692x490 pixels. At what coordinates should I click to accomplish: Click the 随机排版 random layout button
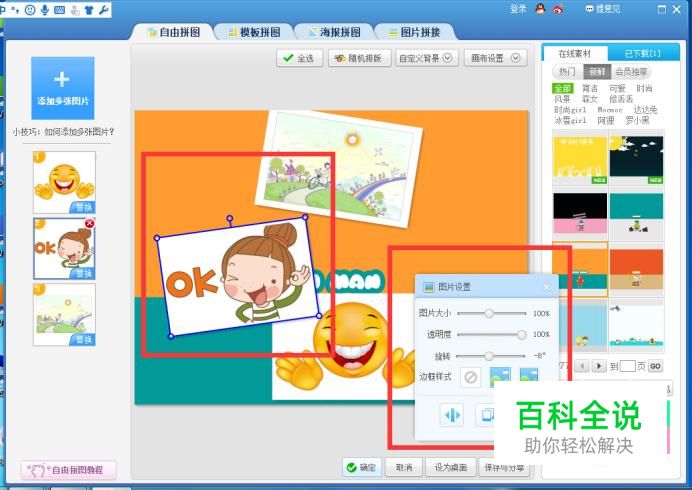(x=360, y=58)
